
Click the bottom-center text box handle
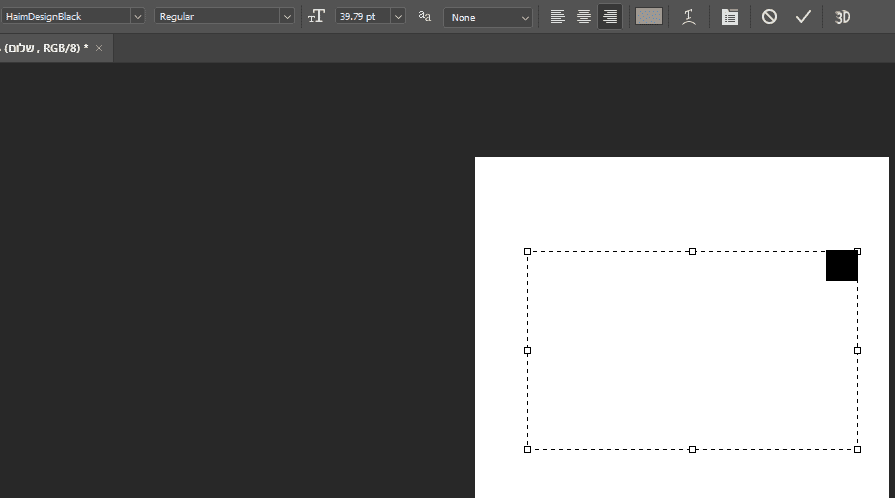point(692,449)
